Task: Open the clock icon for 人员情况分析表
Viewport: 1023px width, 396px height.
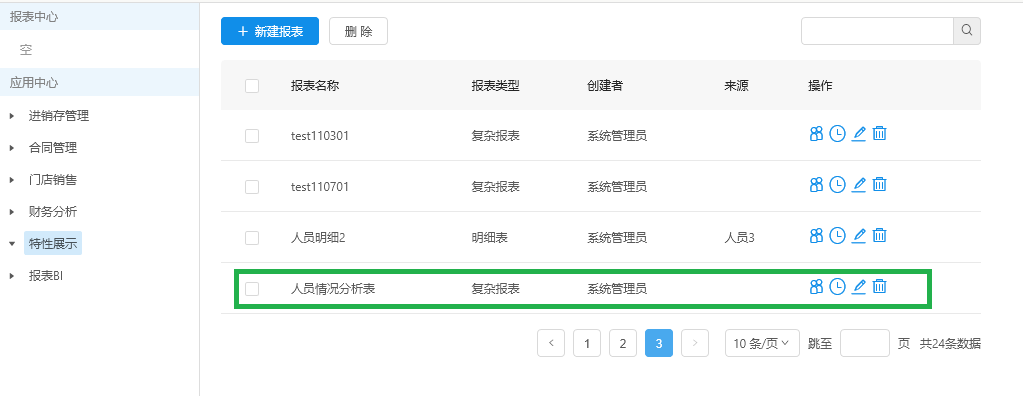Action: (837, 286)
